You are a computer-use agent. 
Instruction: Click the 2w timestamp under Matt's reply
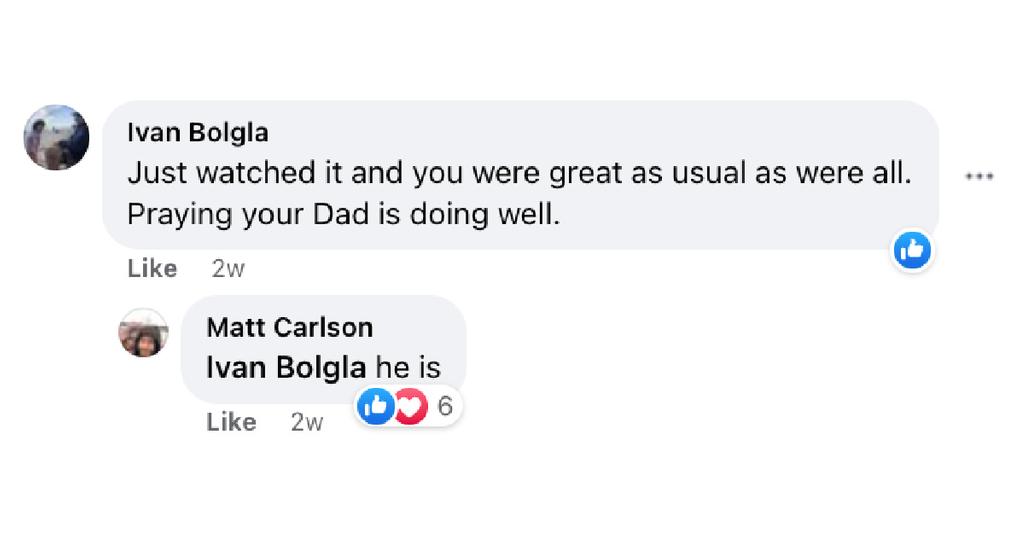pyautogui.click(x=307, y=422)
